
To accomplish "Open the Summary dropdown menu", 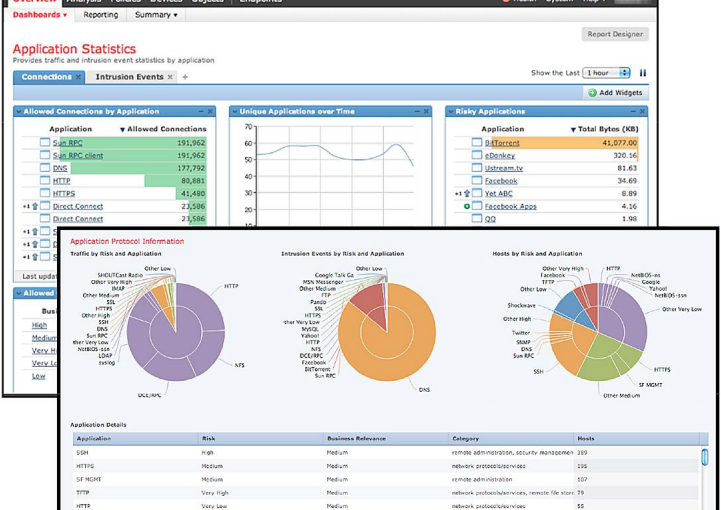I will click(157, 15).
